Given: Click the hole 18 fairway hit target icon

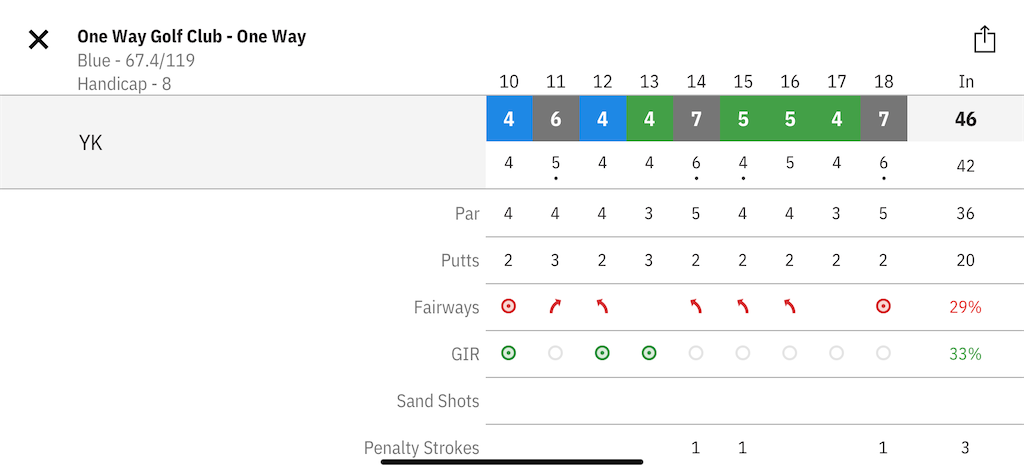Looking at the screenshot, I should pos(884,306).
